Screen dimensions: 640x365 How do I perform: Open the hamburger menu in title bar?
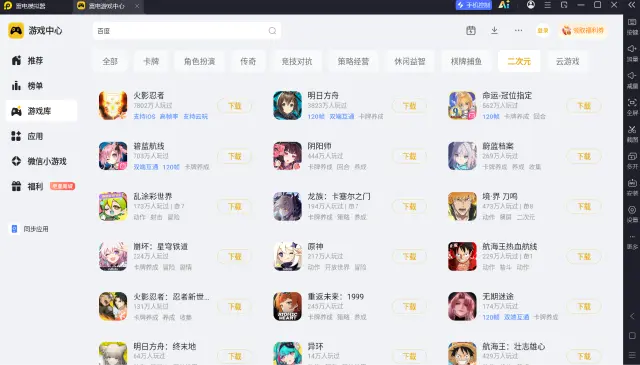pos(548,5)
